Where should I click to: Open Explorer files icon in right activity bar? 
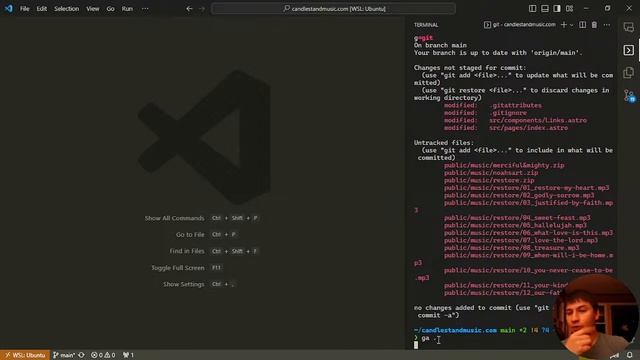pos(629,73)
